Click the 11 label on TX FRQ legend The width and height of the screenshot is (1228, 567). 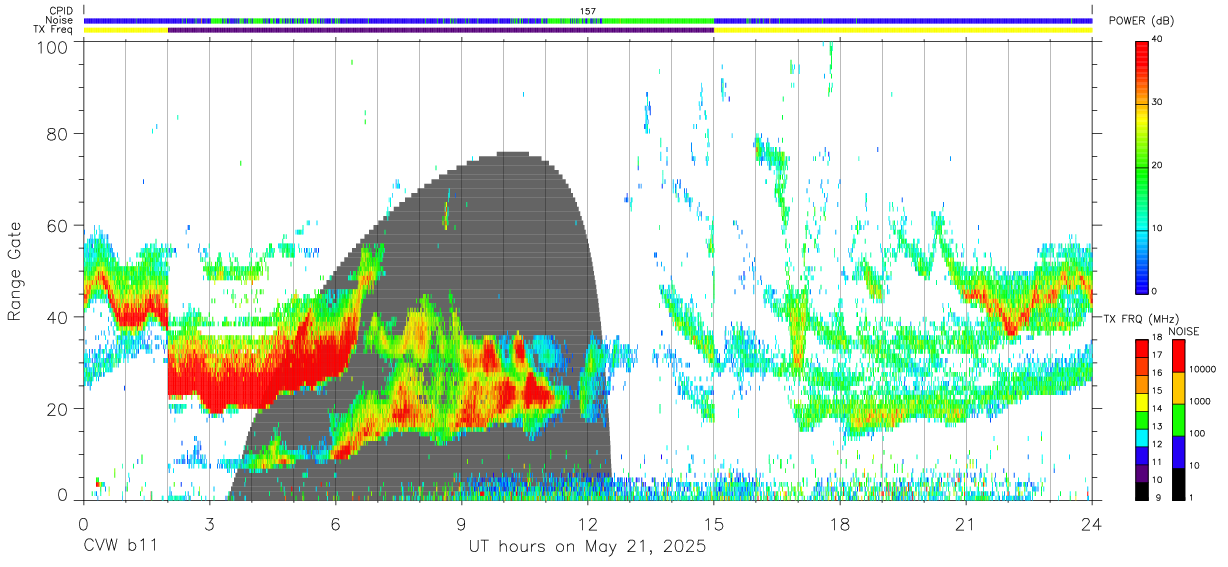pos(1158,462)
